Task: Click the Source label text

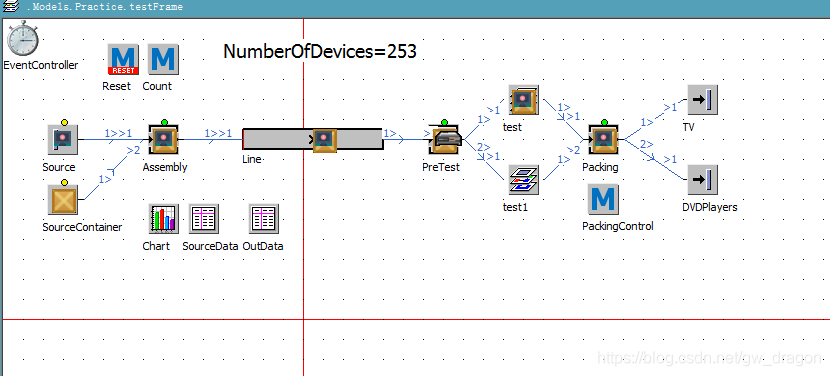Action: pyautogui.click(x=59, y=167)
